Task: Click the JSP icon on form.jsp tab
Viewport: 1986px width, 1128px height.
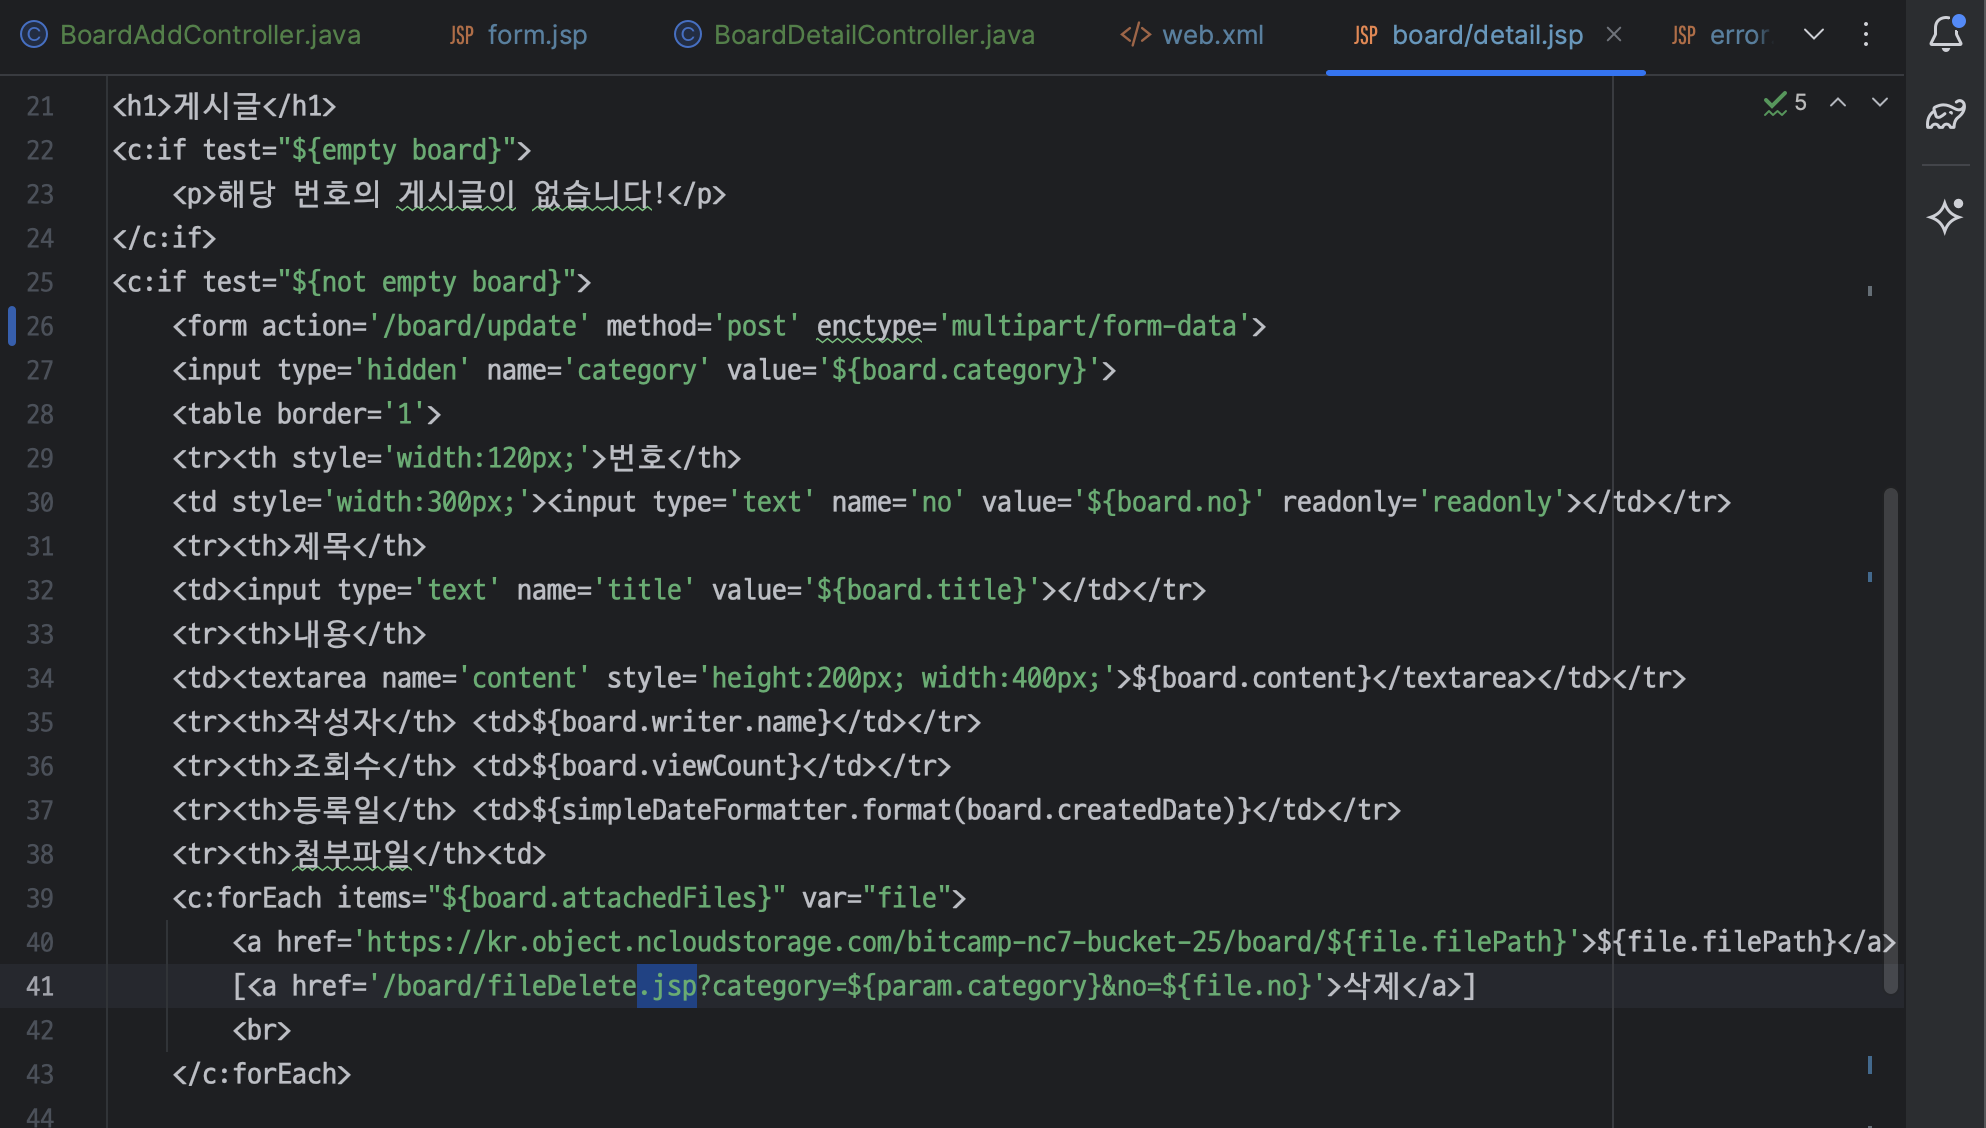Action: pos(461,36)
